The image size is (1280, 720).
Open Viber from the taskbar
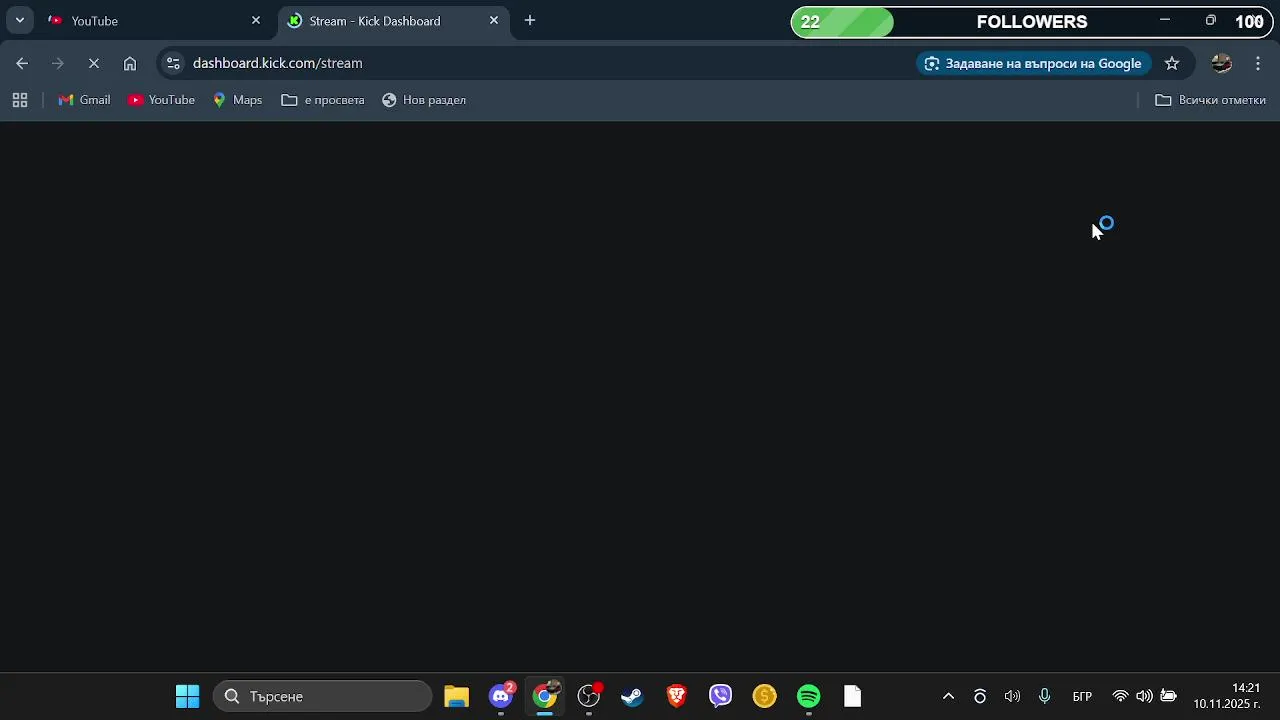(721, 696)
